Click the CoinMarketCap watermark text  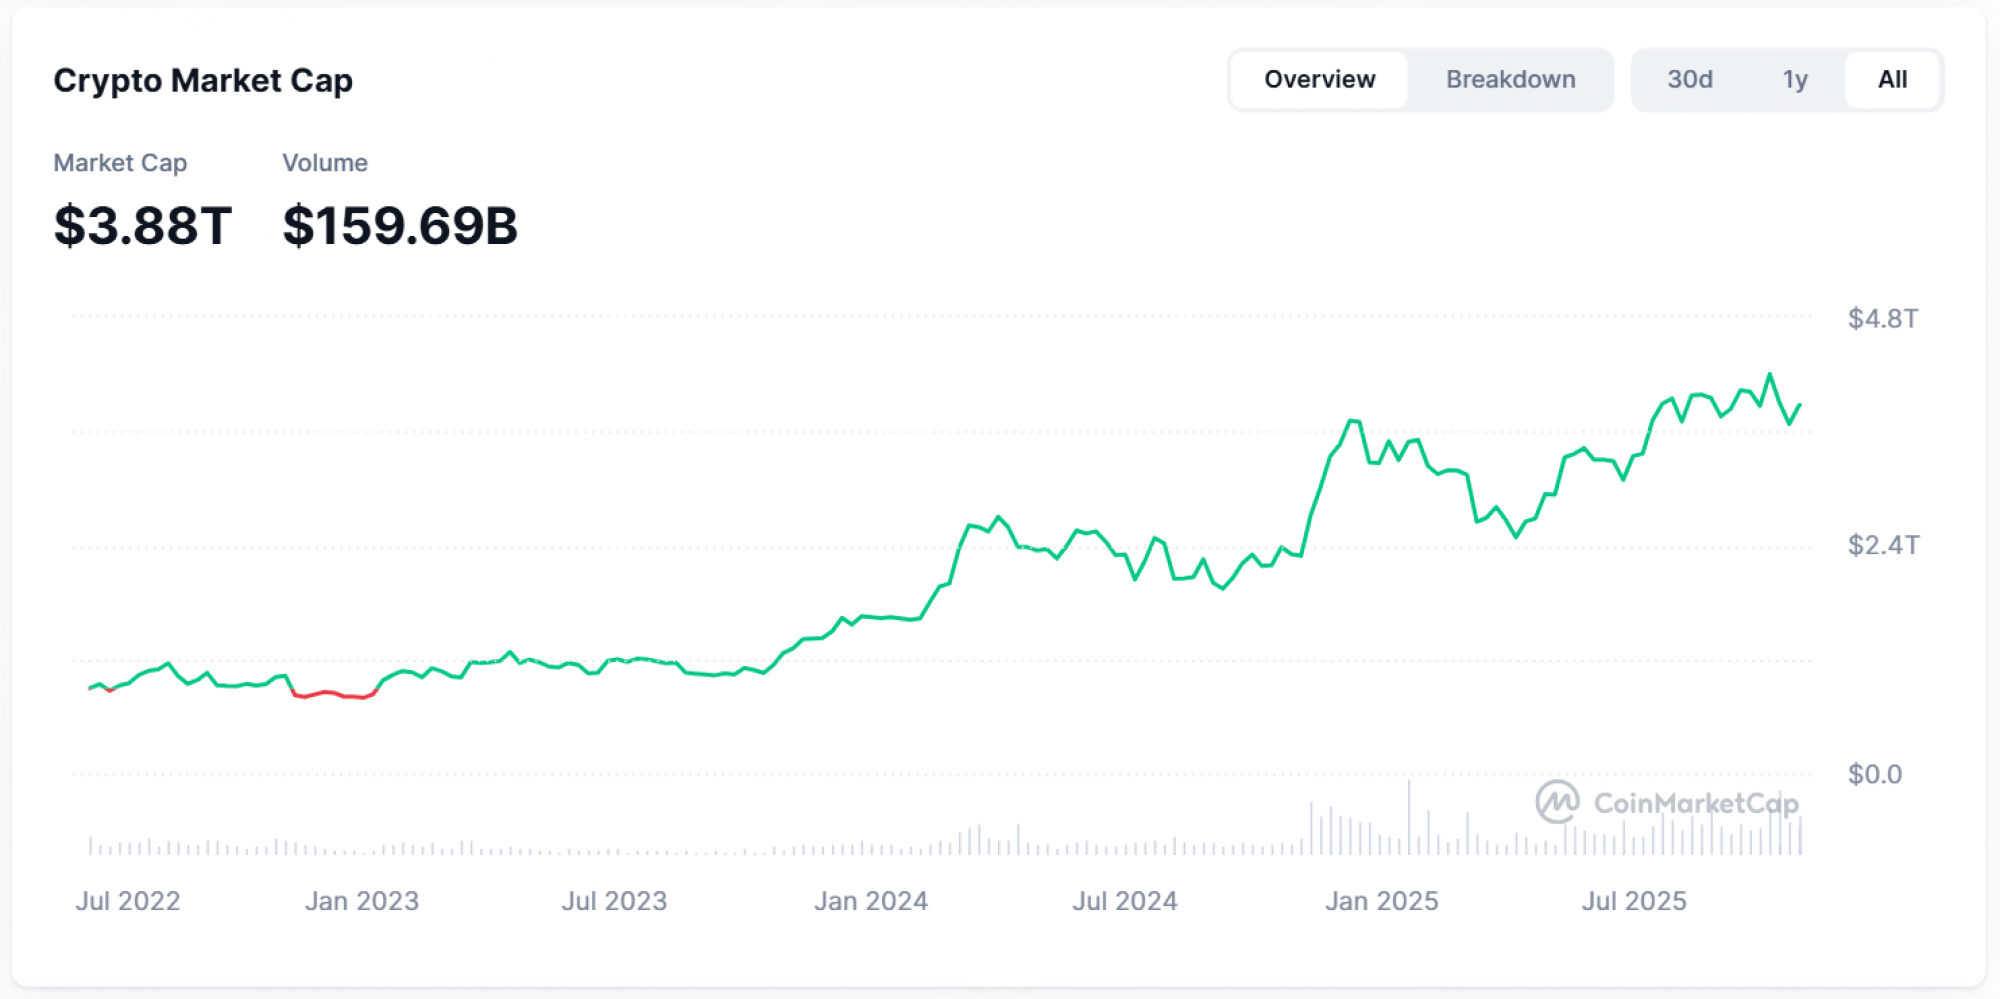click(x=1695, y=803)
